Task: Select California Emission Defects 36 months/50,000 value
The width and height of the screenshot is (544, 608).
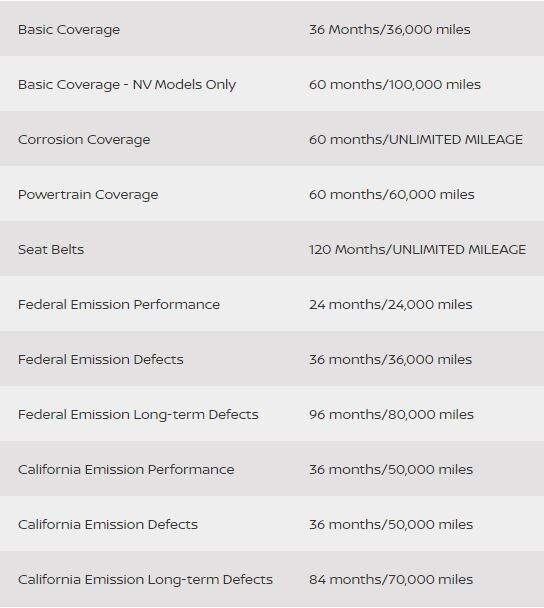Action: [x=391, y=525]
